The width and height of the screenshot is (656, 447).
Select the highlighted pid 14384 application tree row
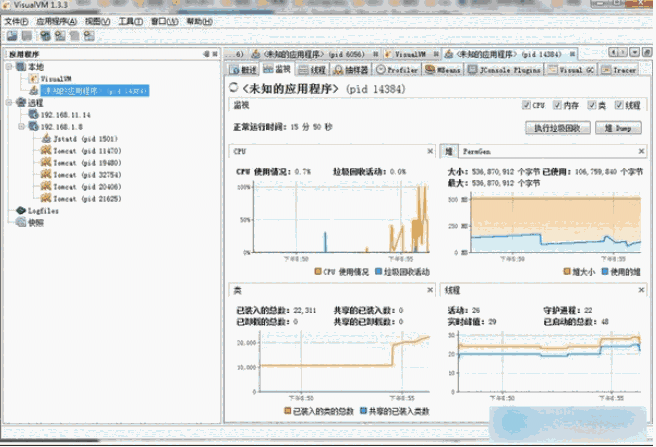[x=95, y=90]
